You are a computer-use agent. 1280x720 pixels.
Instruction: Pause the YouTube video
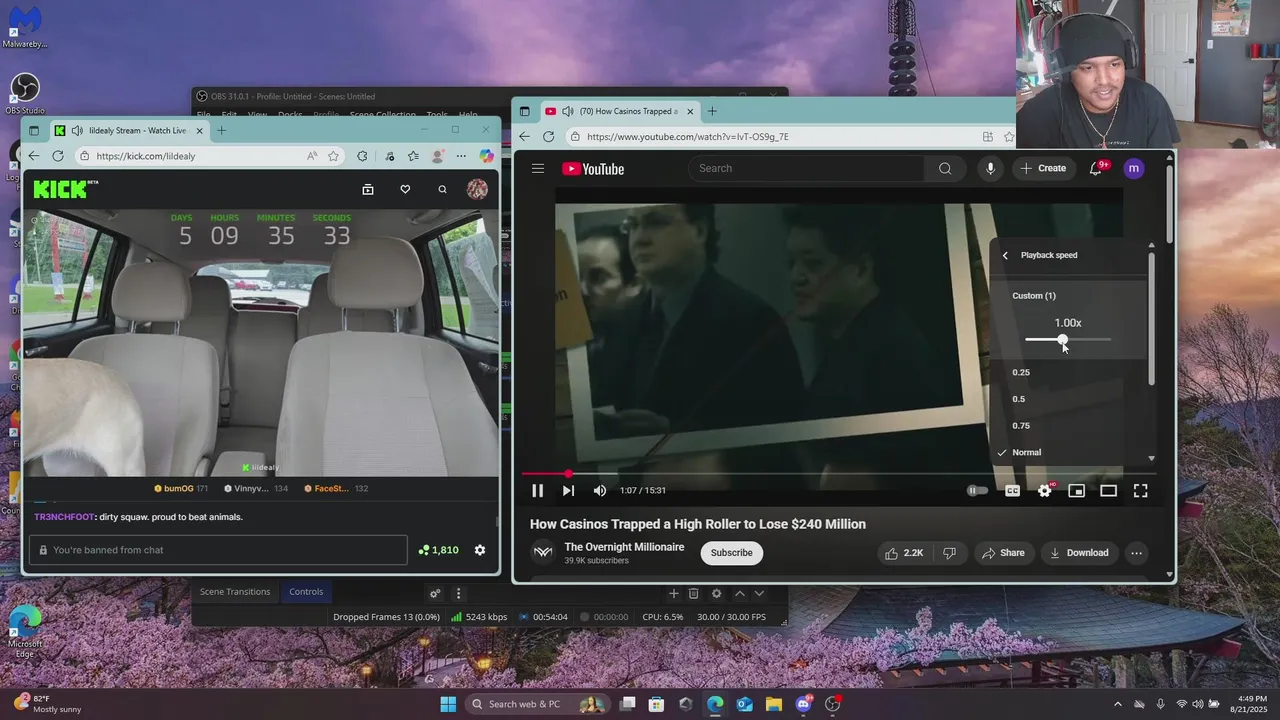pyautogui.click(x=537, y=491)
